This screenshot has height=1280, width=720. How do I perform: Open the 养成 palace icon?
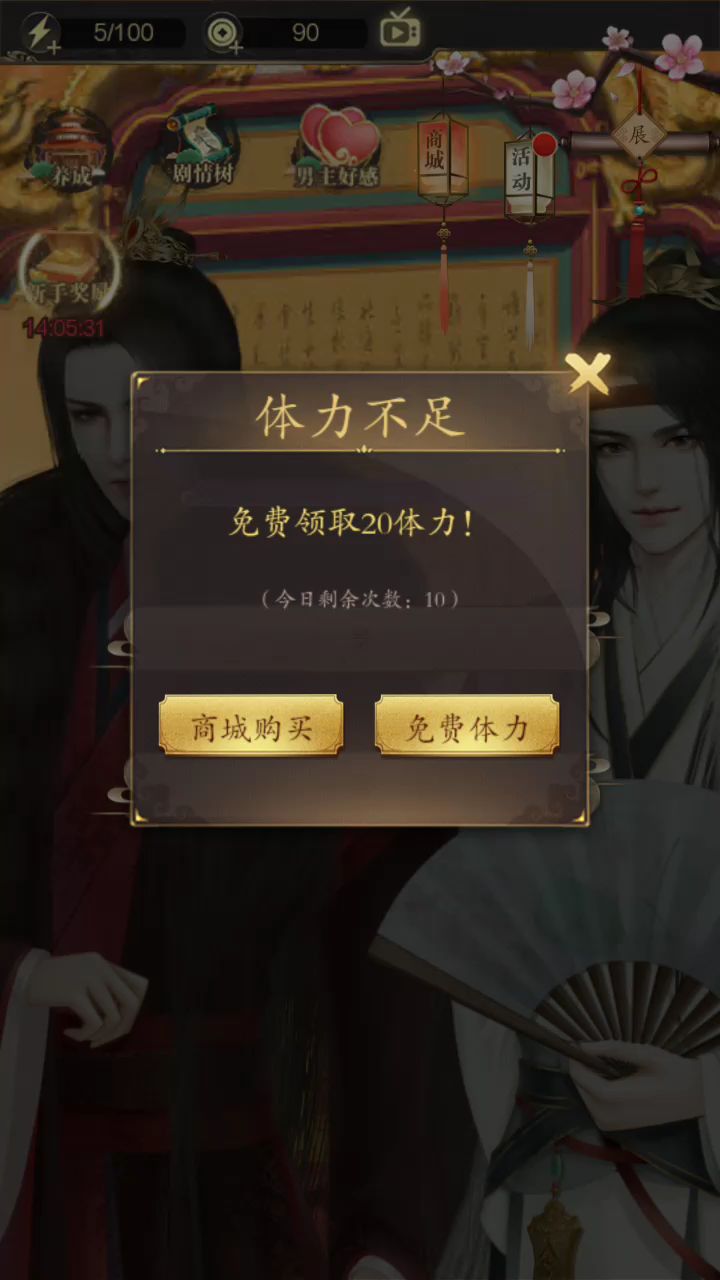[x=68, y=150]
